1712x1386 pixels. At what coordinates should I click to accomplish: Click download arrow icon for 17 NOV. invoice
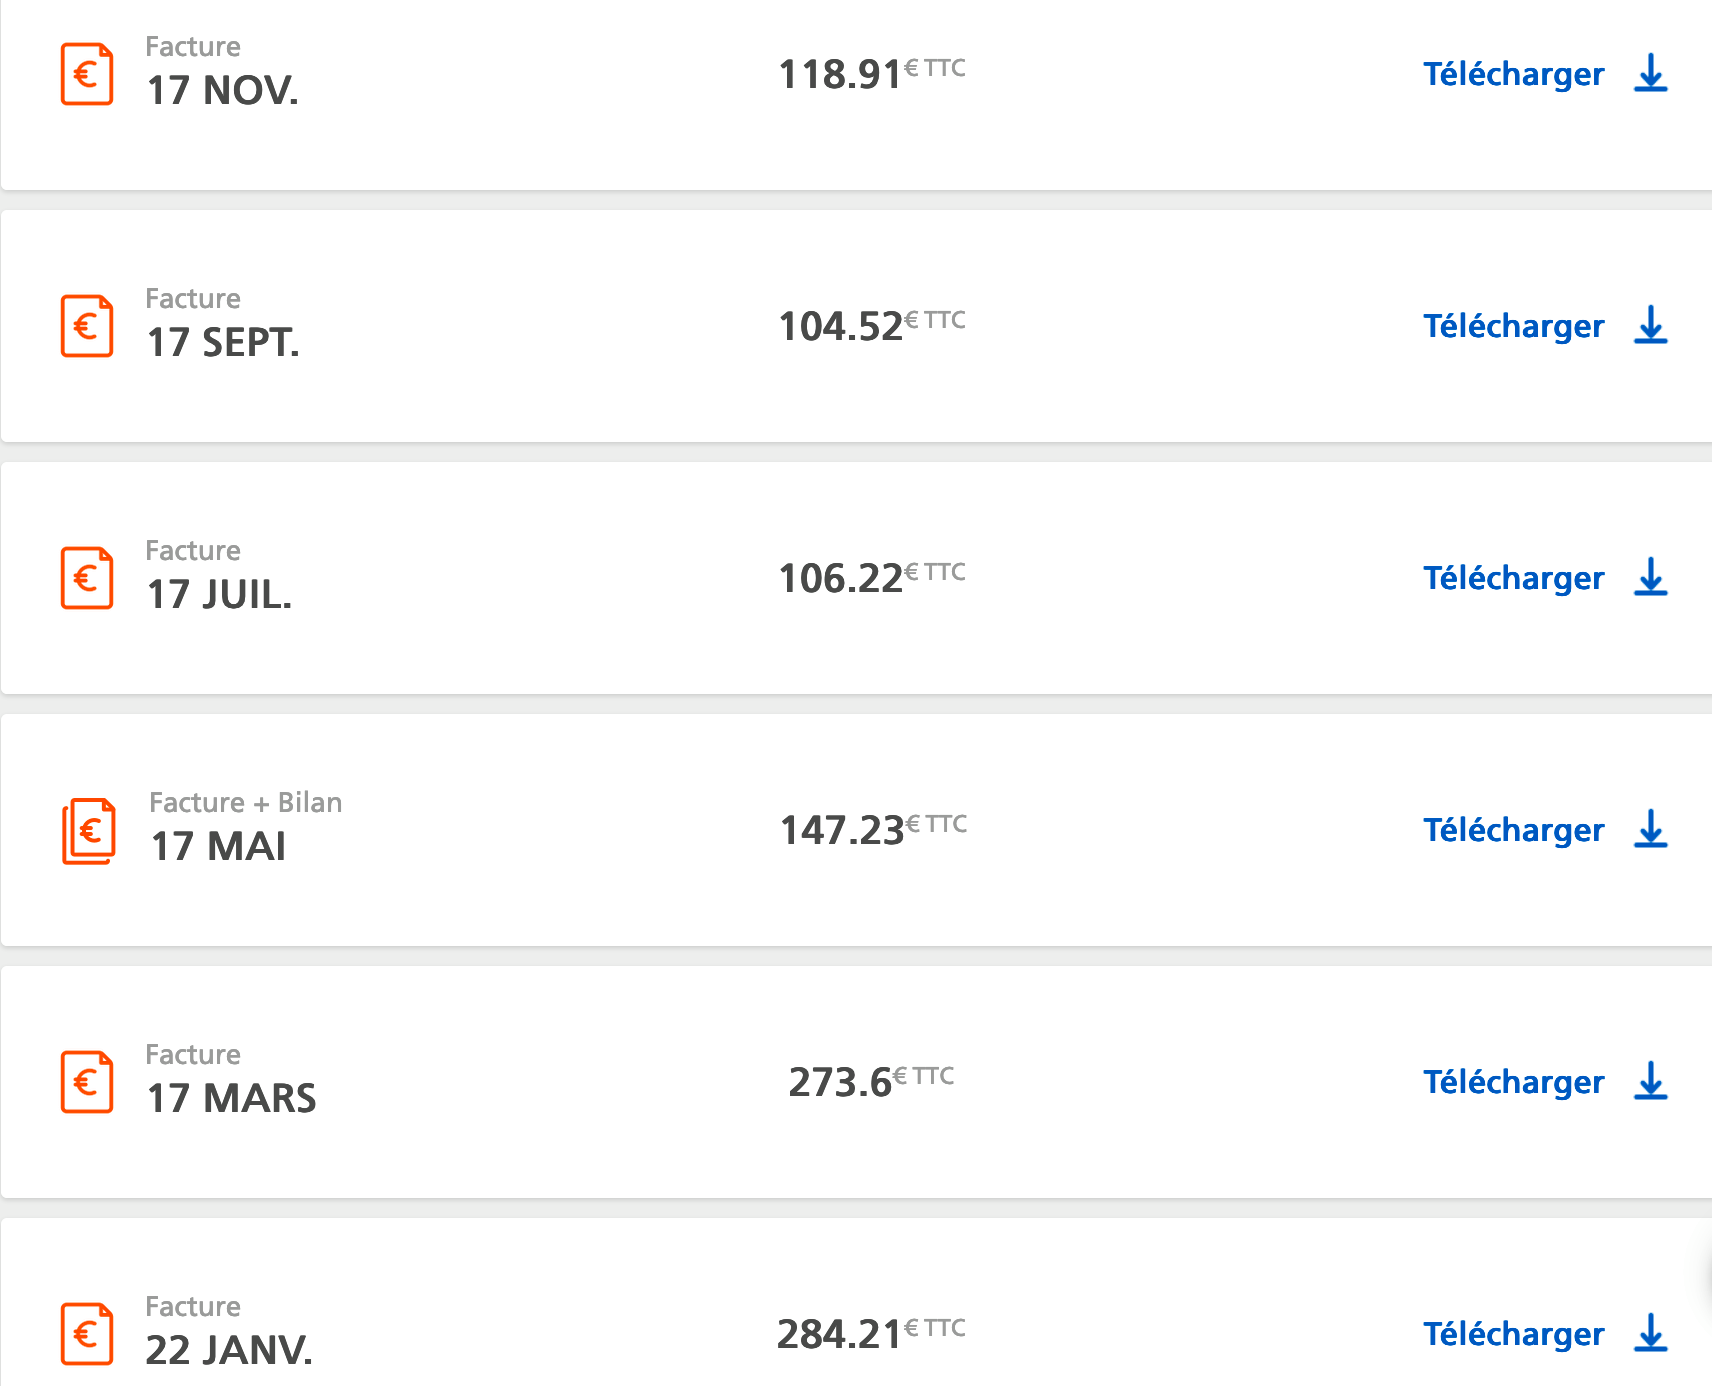pos(1651,74)
